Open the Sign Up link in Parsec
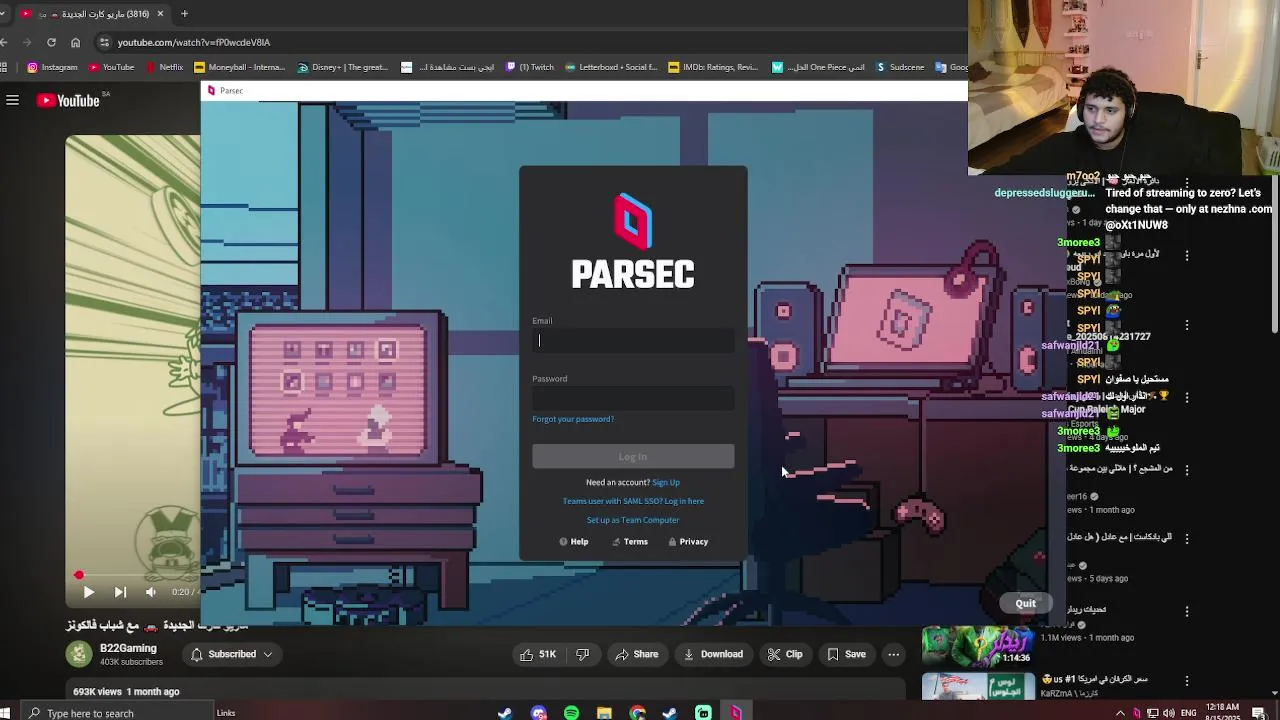1280x720 pixels. 665,483
